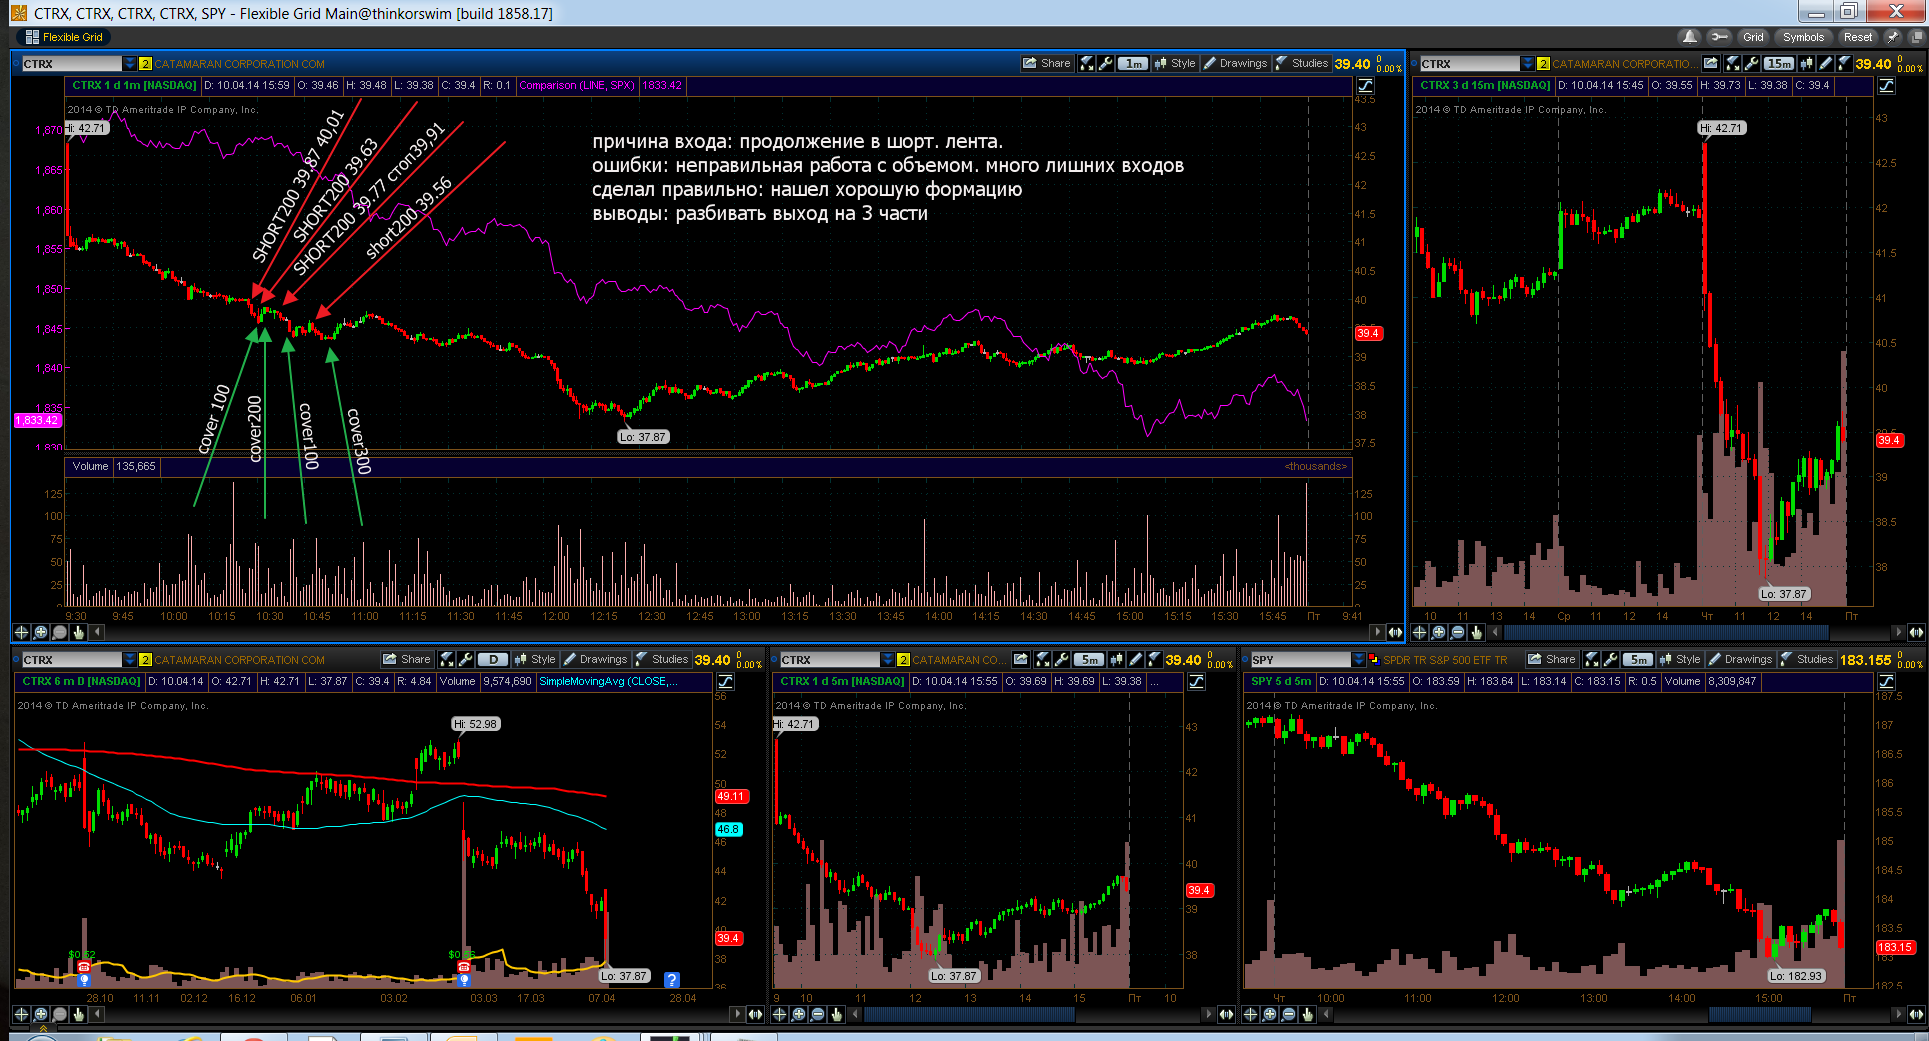The image size is (1929, 1041).
Task: Open the quick-time-frame flask icon in the 1m chart
Action: point(1087,63)
